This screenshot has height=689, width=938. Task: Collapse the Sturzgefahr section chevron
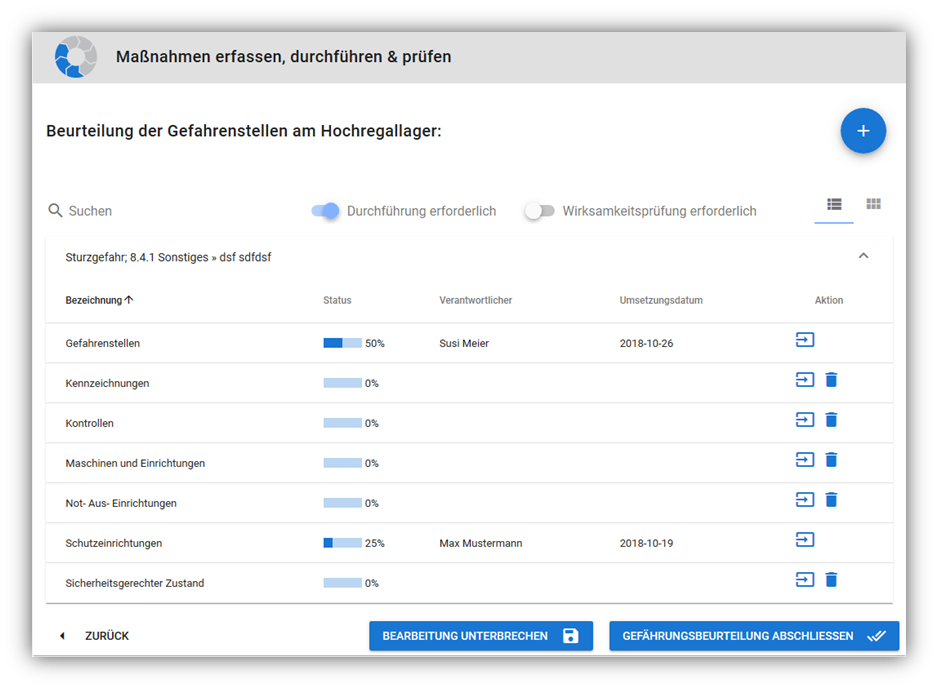coord(863,256)
